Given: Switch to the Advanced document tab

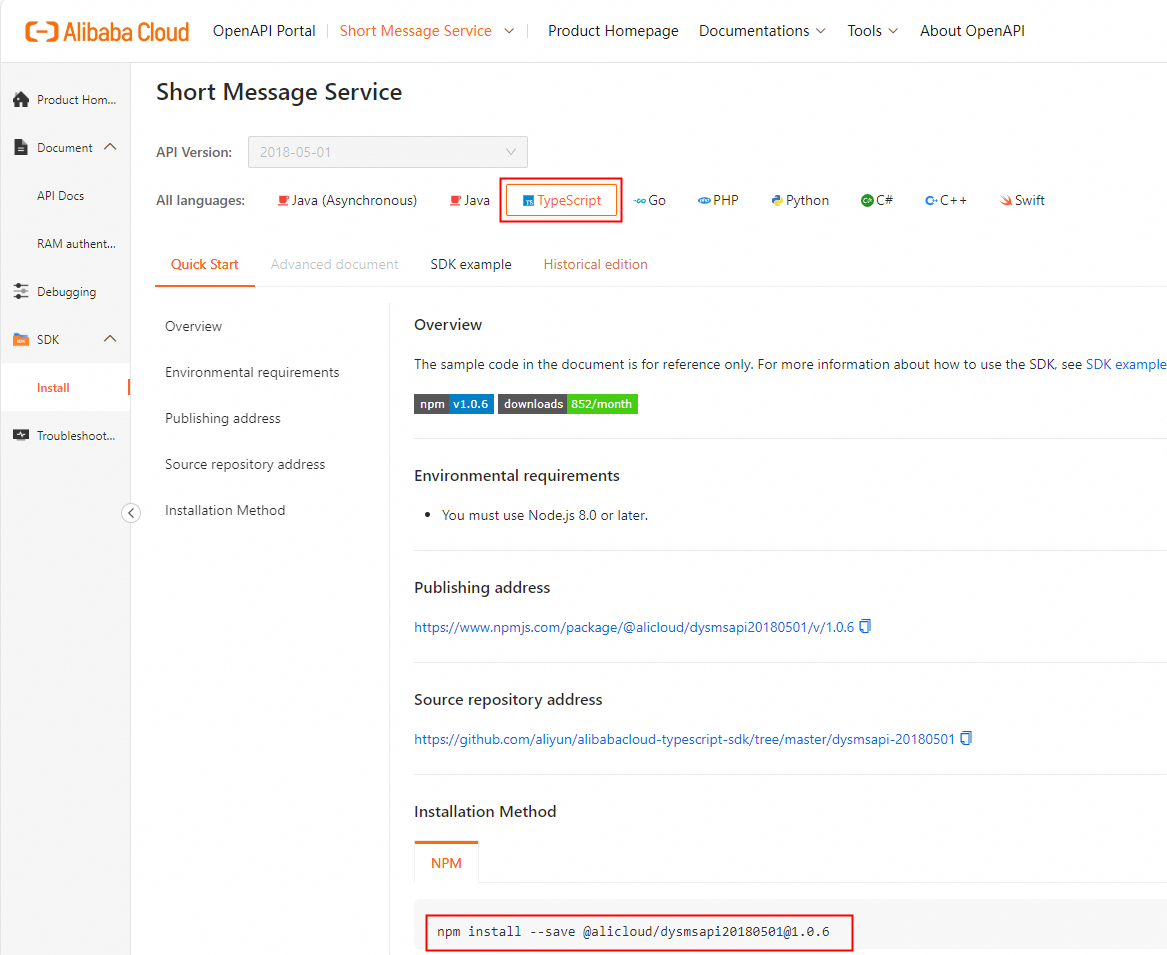Looking at the screenshot, I should (x=334, y=264).
